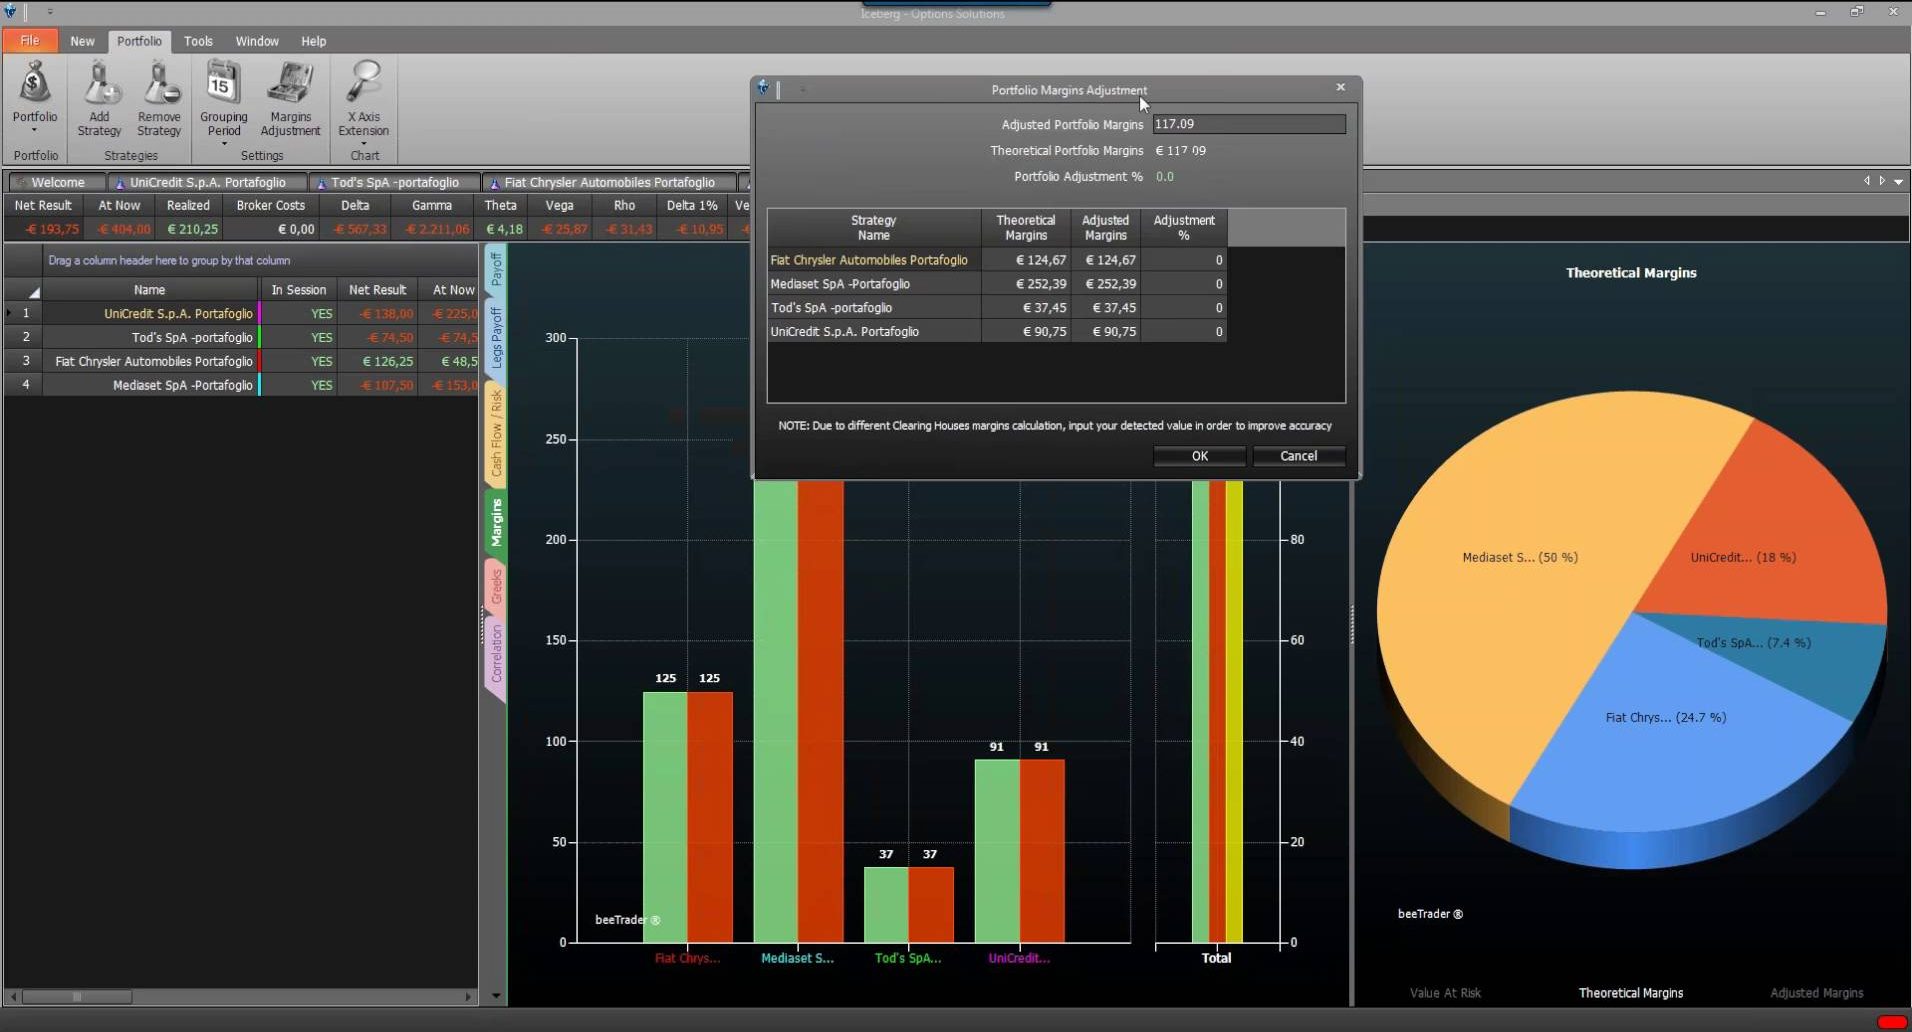
Task: Sort by the In Session column header
Action: 298,290
